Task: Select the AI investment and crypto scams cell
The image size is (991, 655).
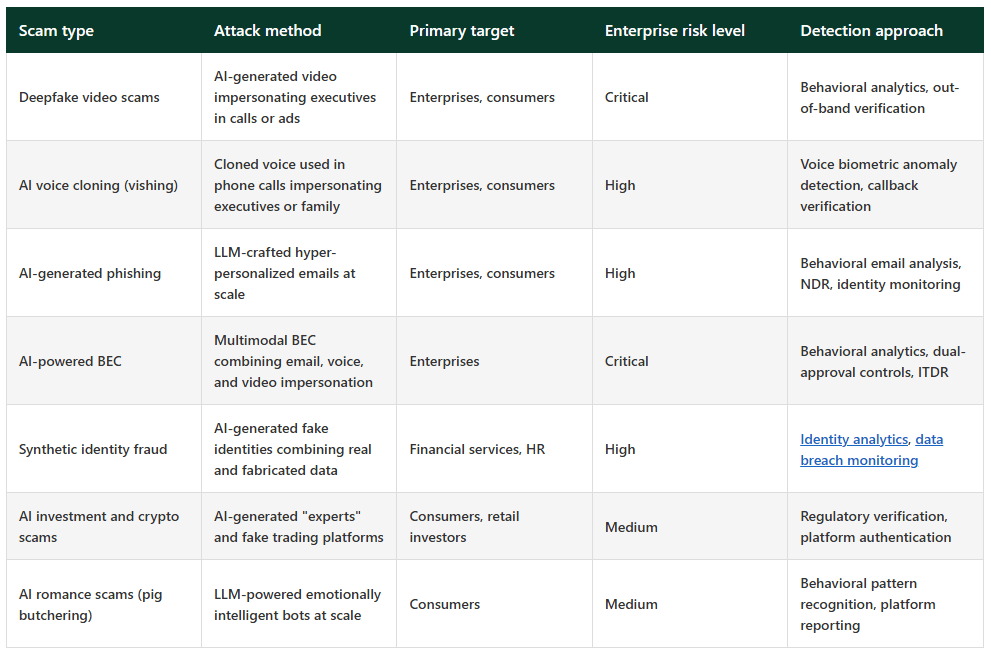Action: tap(98, 527)
